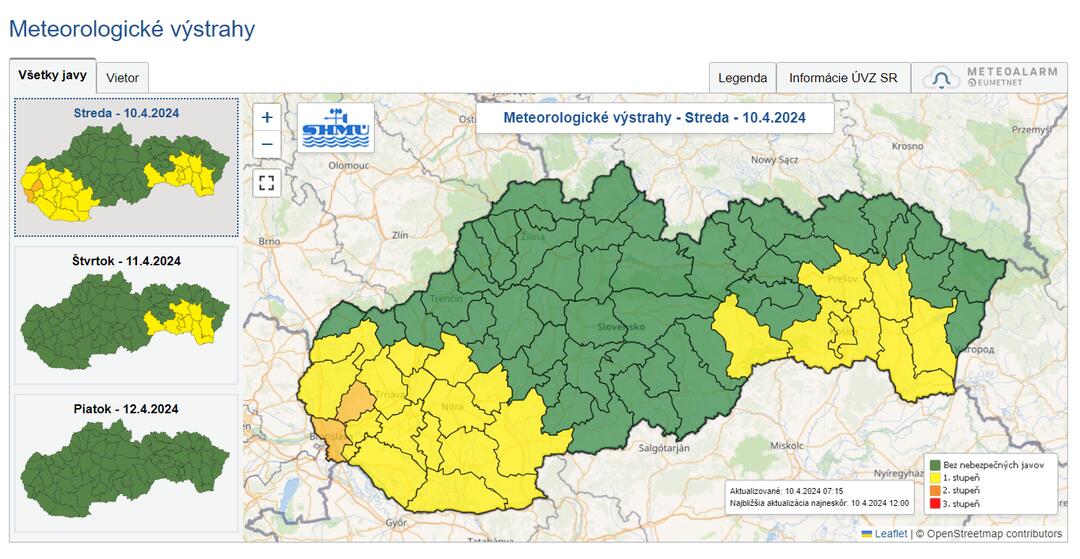Toggle fullscreen map view
The height and width of the screenshot is (559, 1080).
[x=267, y=182]
